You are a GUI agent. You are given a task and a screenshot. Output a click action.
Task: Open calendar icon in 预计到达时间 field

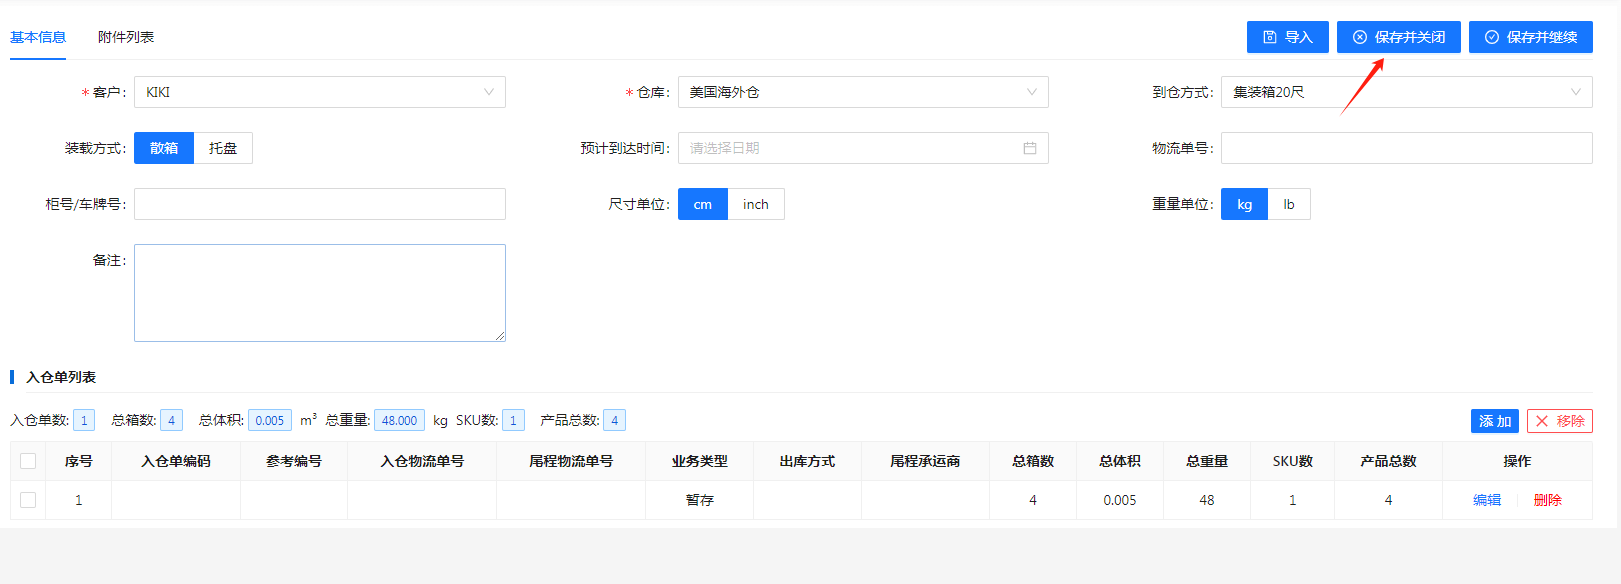1029,148
